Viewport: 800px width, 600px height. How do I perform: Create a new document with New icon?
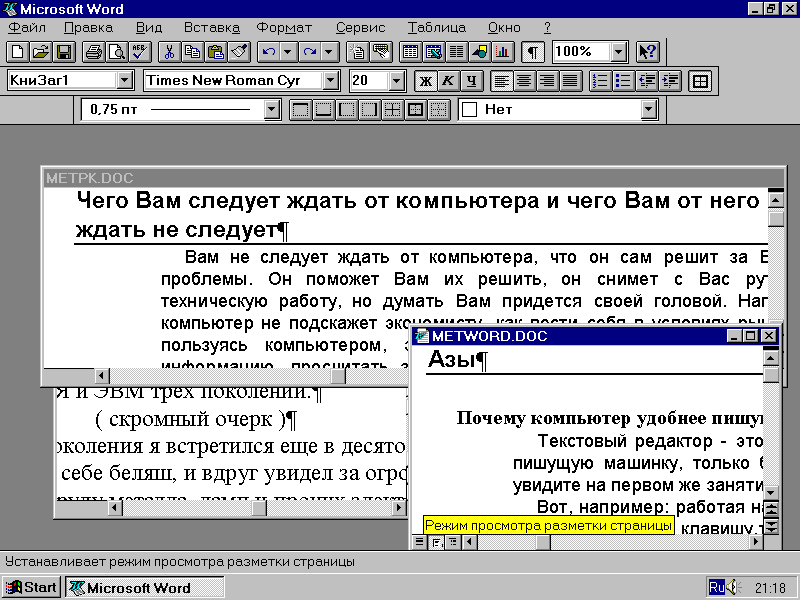17,52
